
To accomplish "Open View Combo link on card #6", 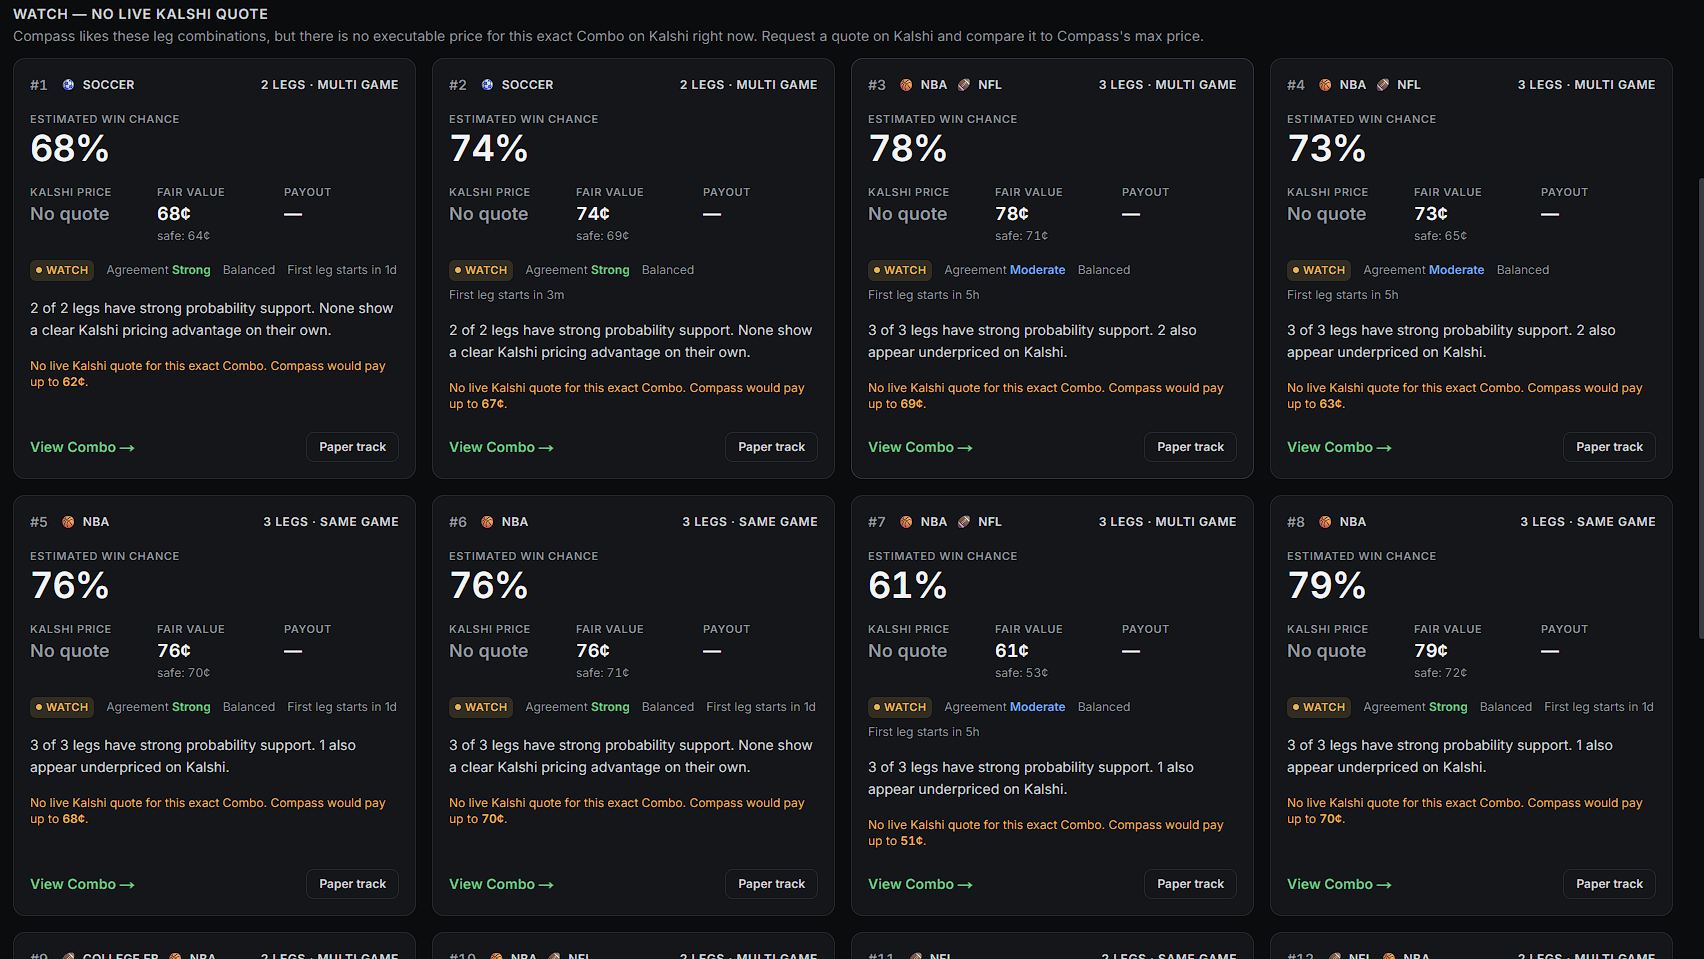I will click(501, 884).
